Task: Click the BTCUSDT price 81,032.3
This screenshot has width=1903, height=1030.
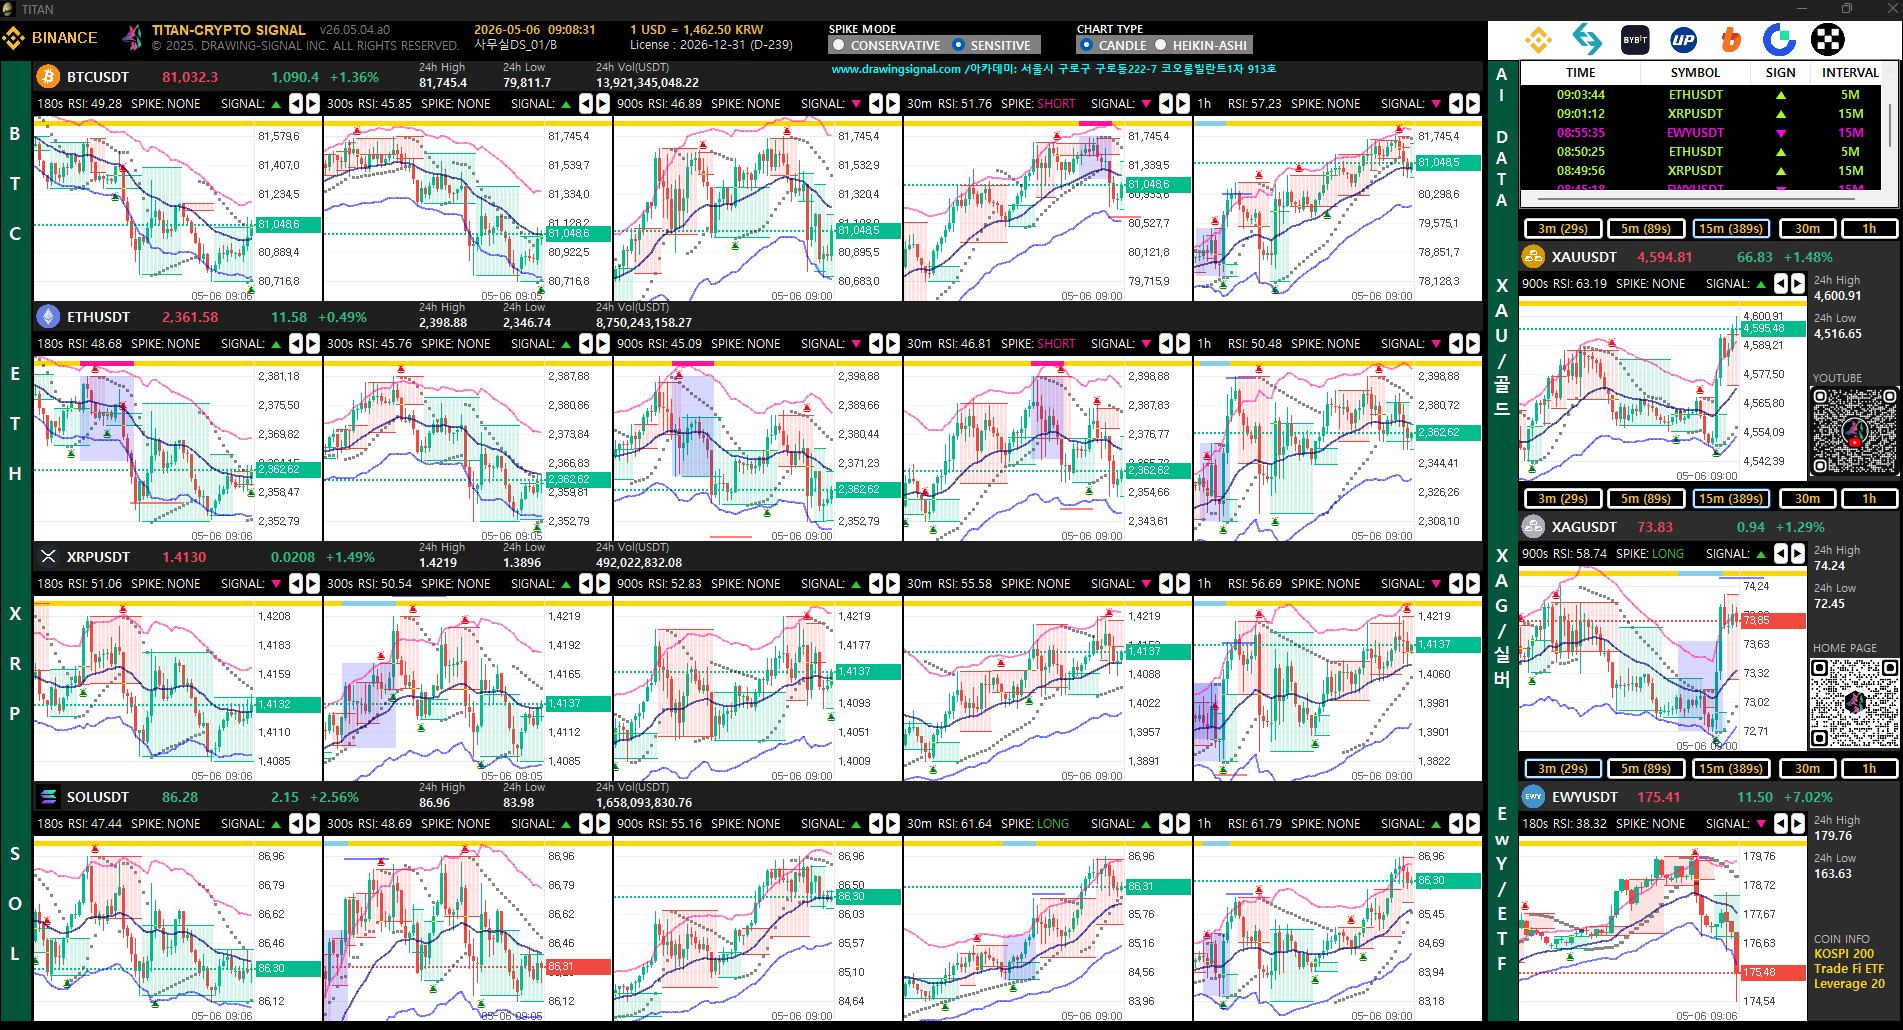Action: [190, 77]
